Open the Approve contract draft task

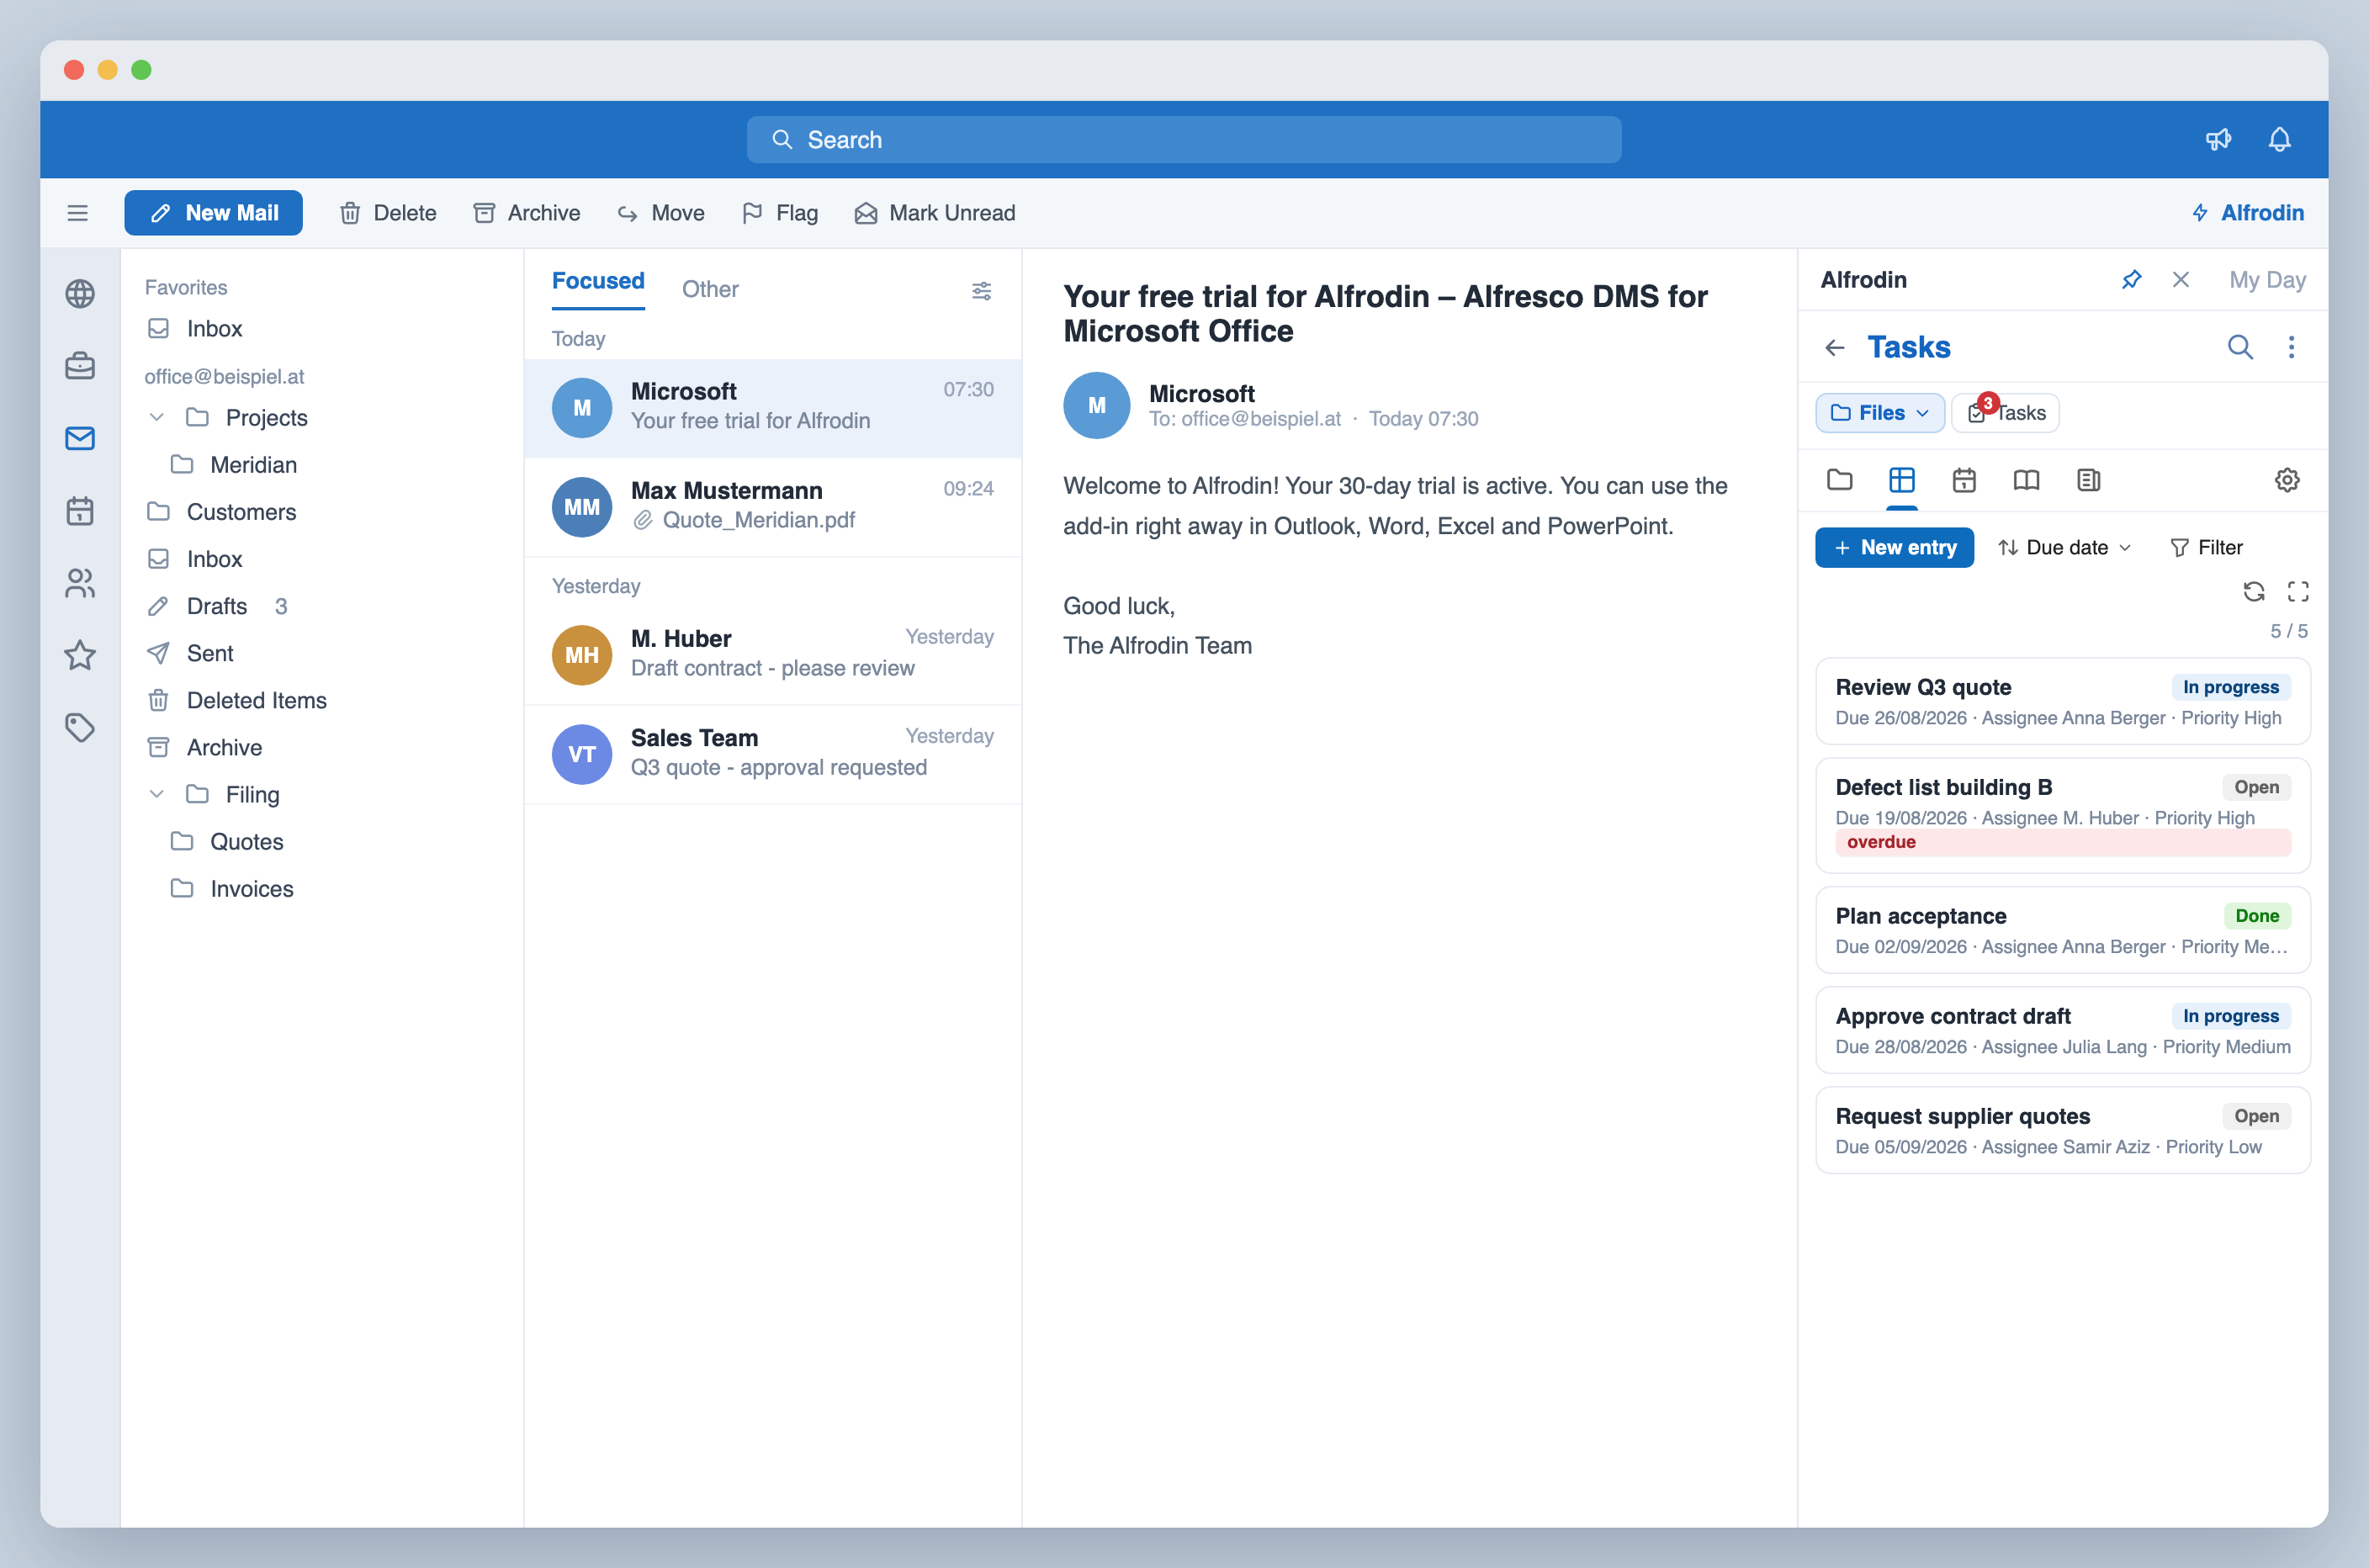coord(2063,1031)
